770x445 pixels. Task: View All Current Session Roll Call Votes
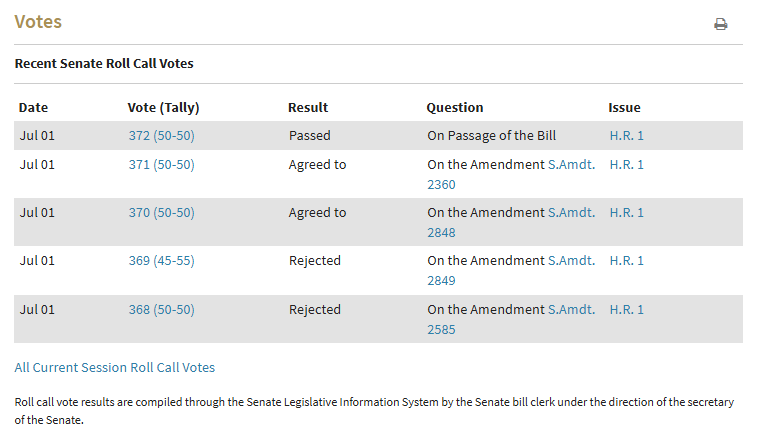point(114,367)
